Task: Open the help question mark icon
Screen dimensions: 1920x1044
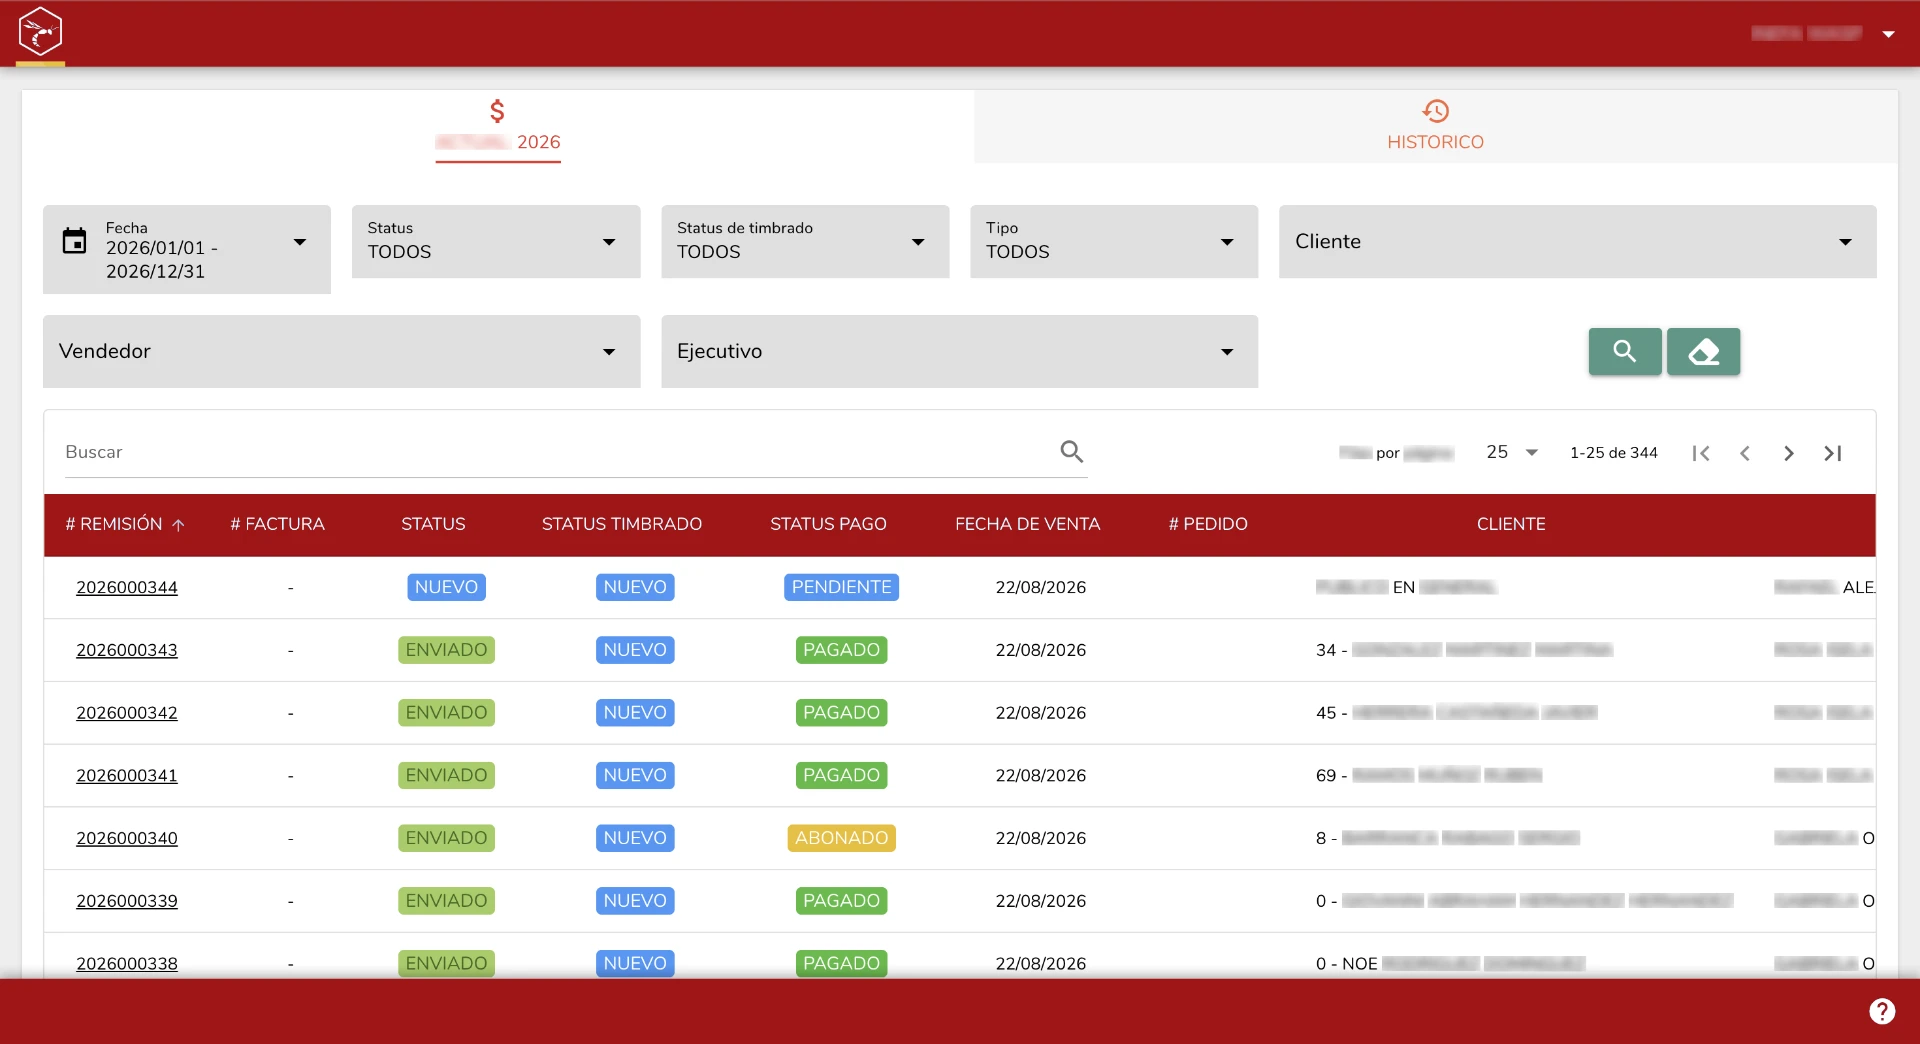Action: pos(1882,1011)
